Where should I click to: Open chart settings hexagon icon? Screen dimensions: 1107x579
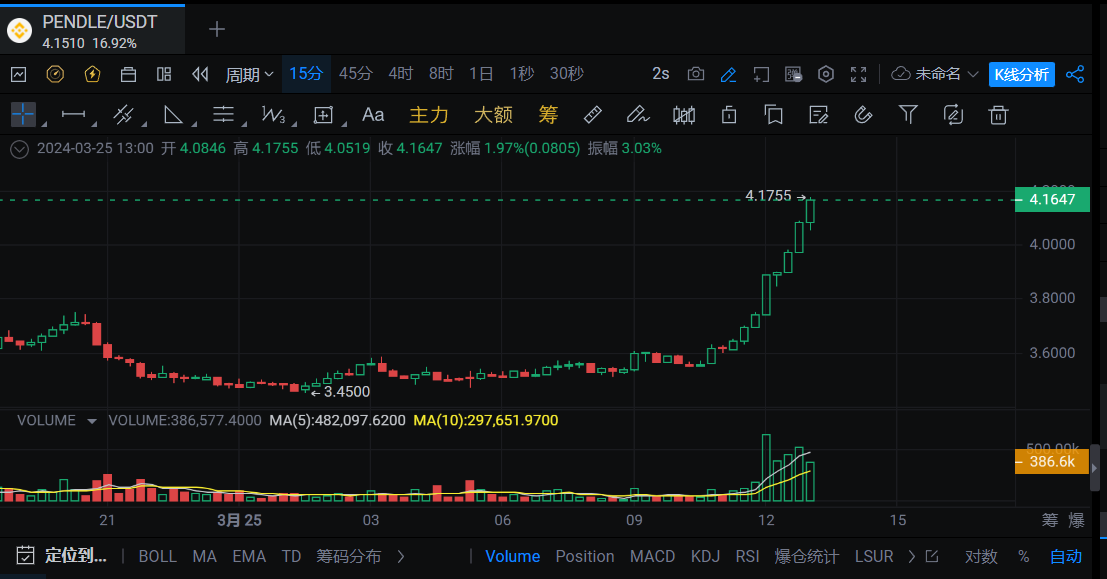pos(826,74)
